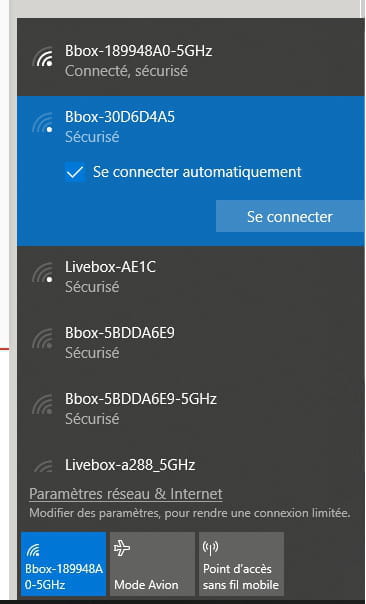Uncheck Se connecter automatiquement checkbox
This screenshot has height=604, width=366.
point(75,172)
